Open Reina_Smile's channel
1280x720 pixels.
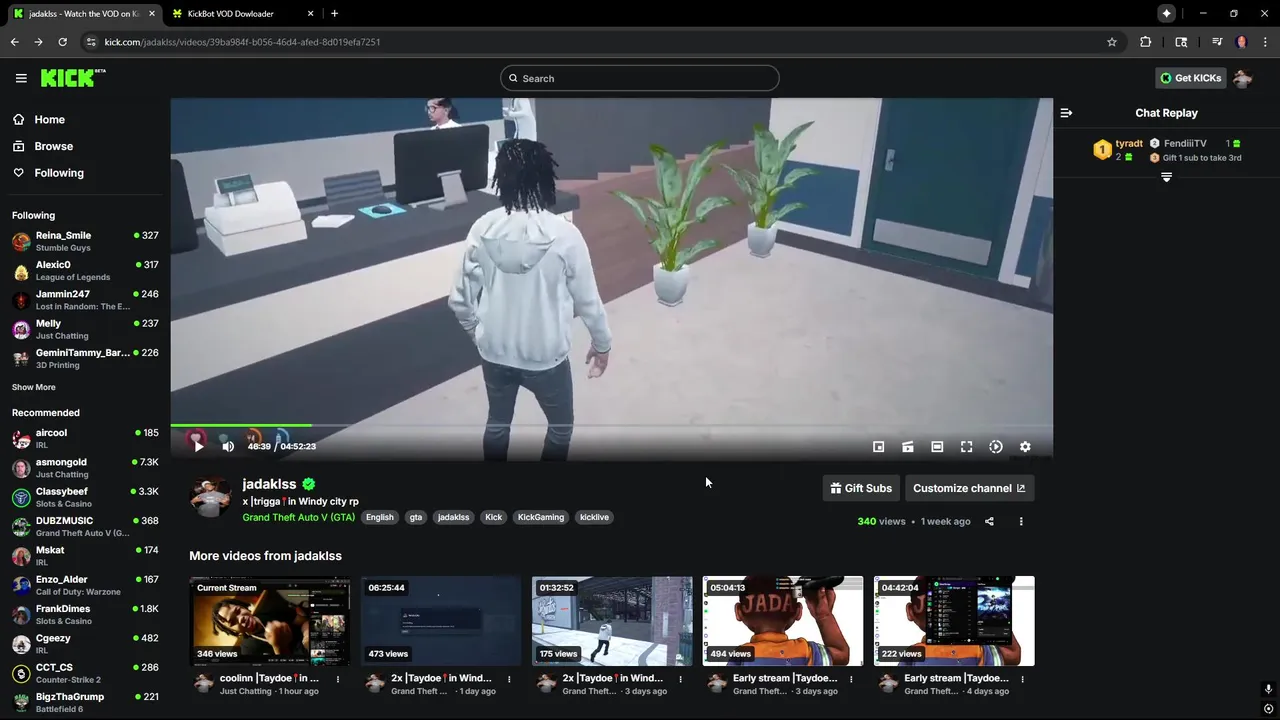pyautogui.click(x=85, y=241)
